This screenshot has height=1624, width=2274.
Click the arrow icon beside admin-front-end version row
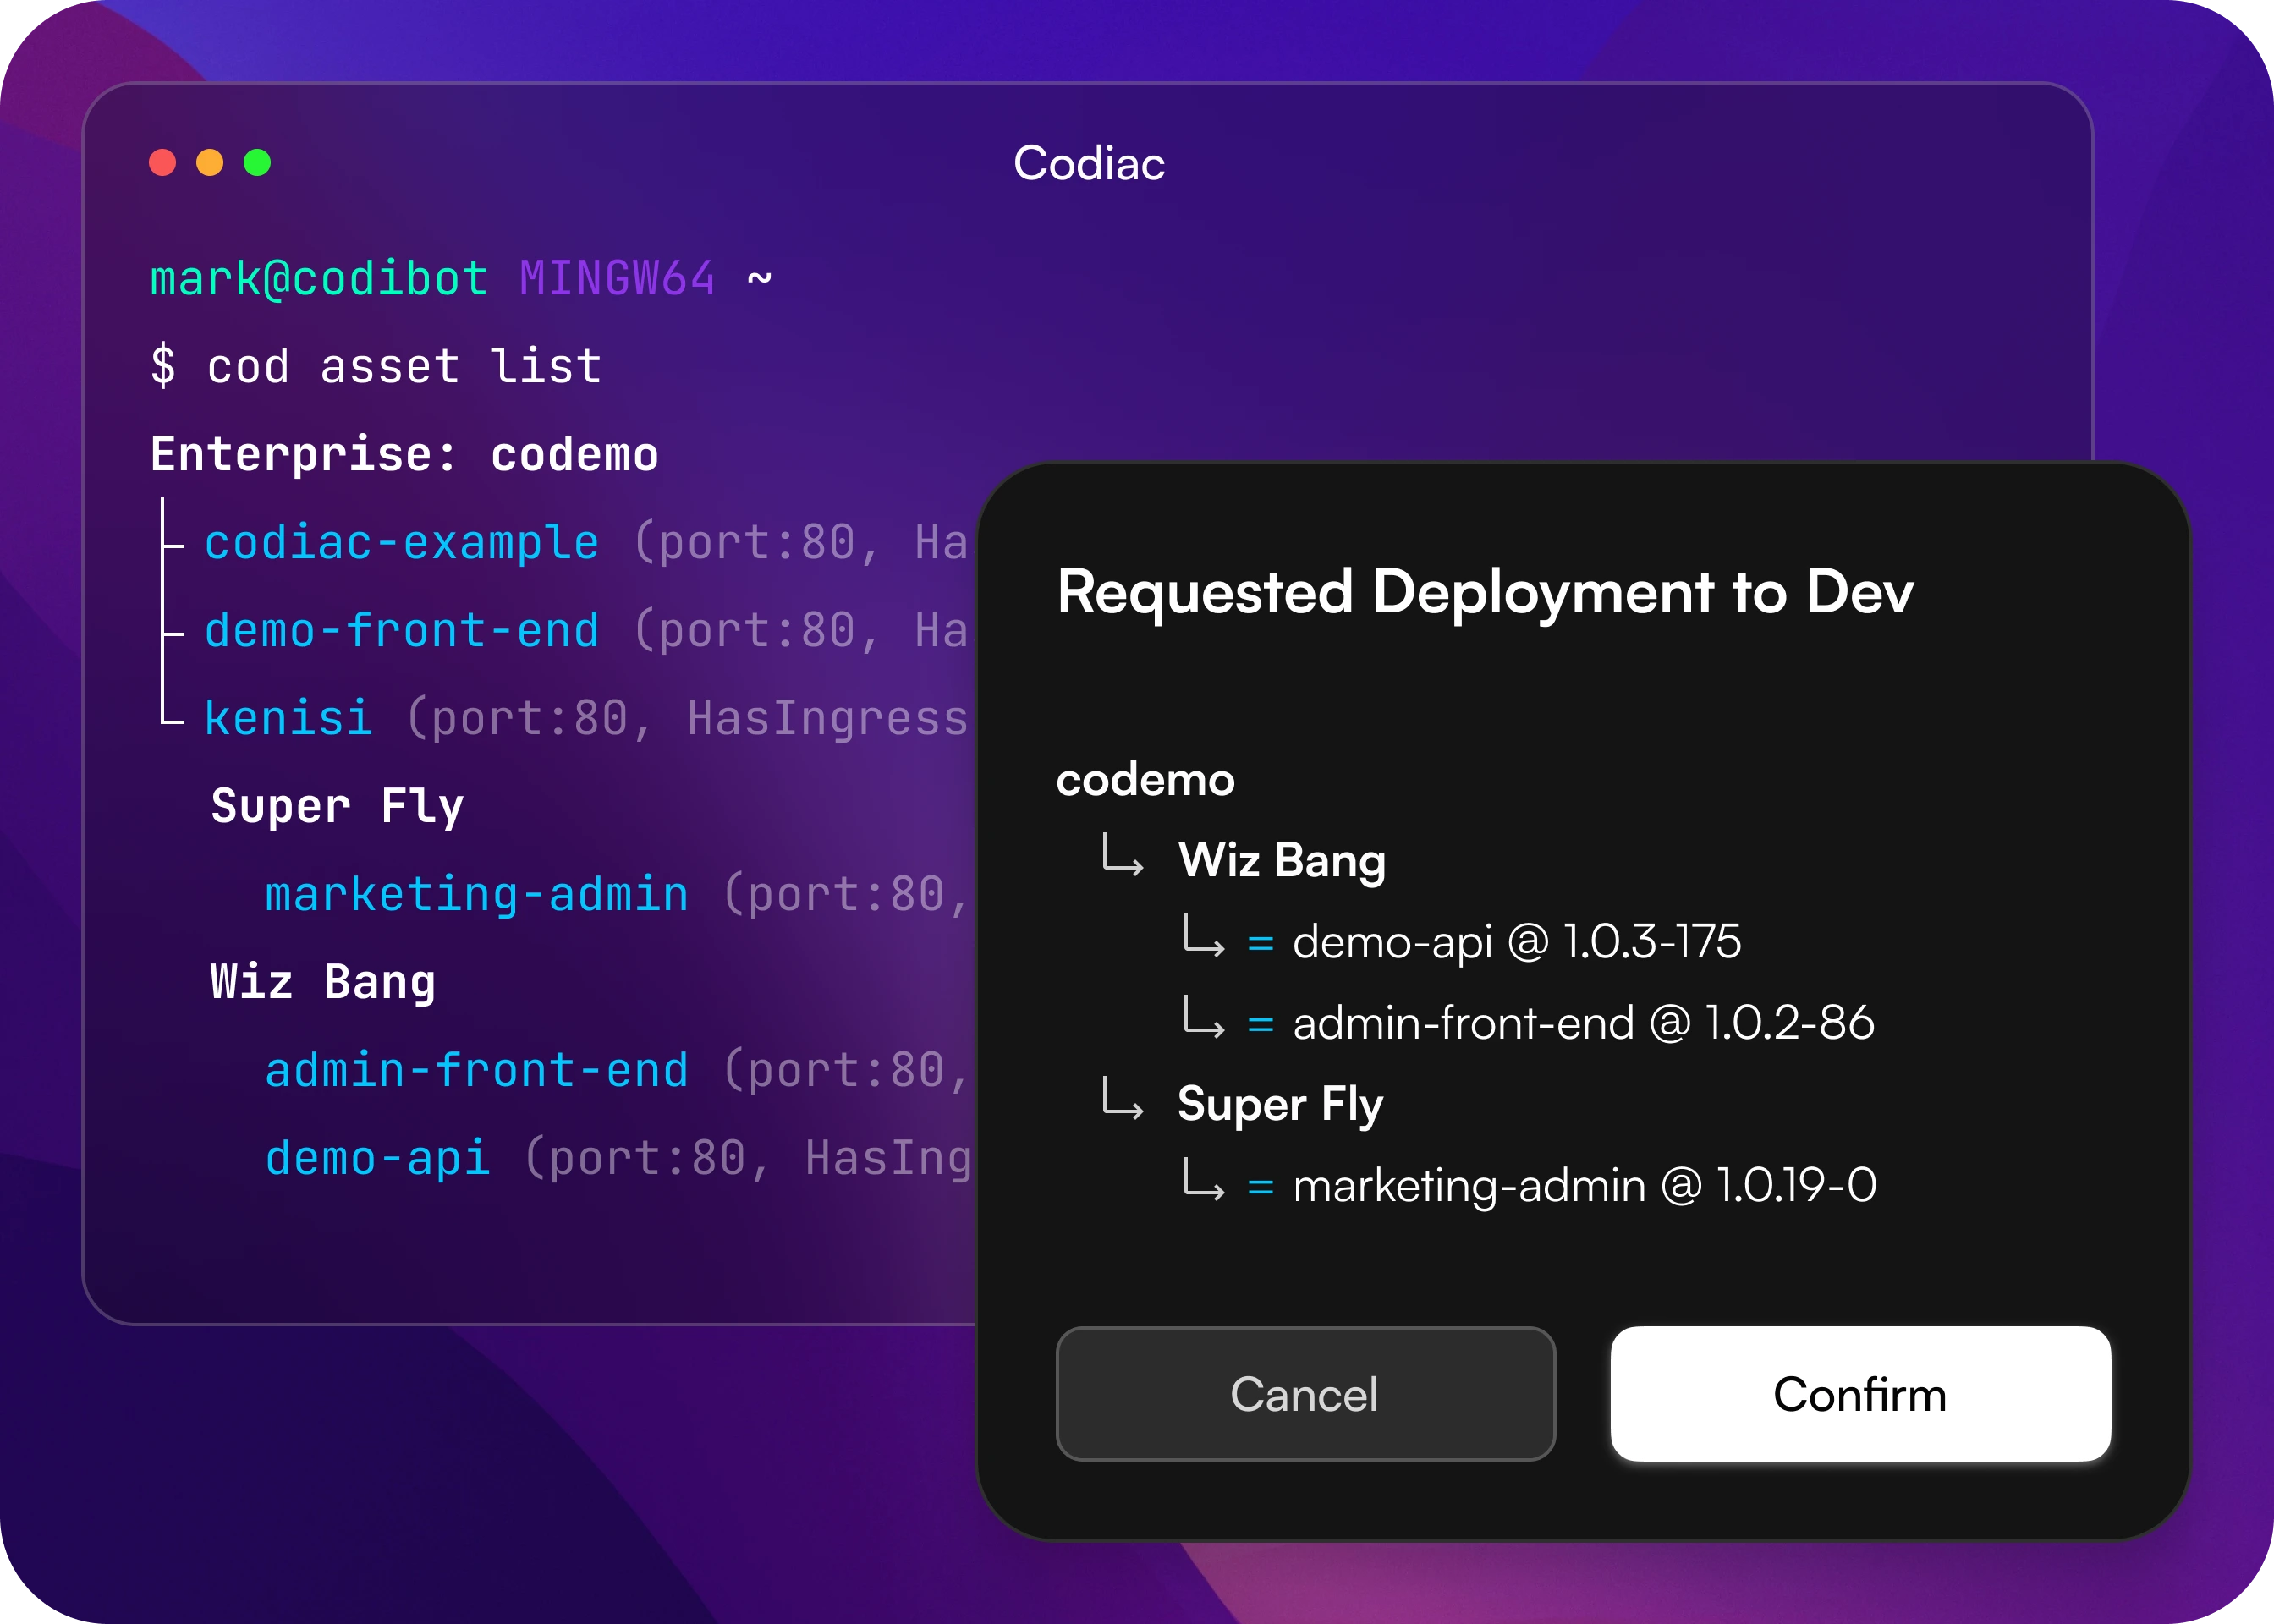(1203, 1017)
